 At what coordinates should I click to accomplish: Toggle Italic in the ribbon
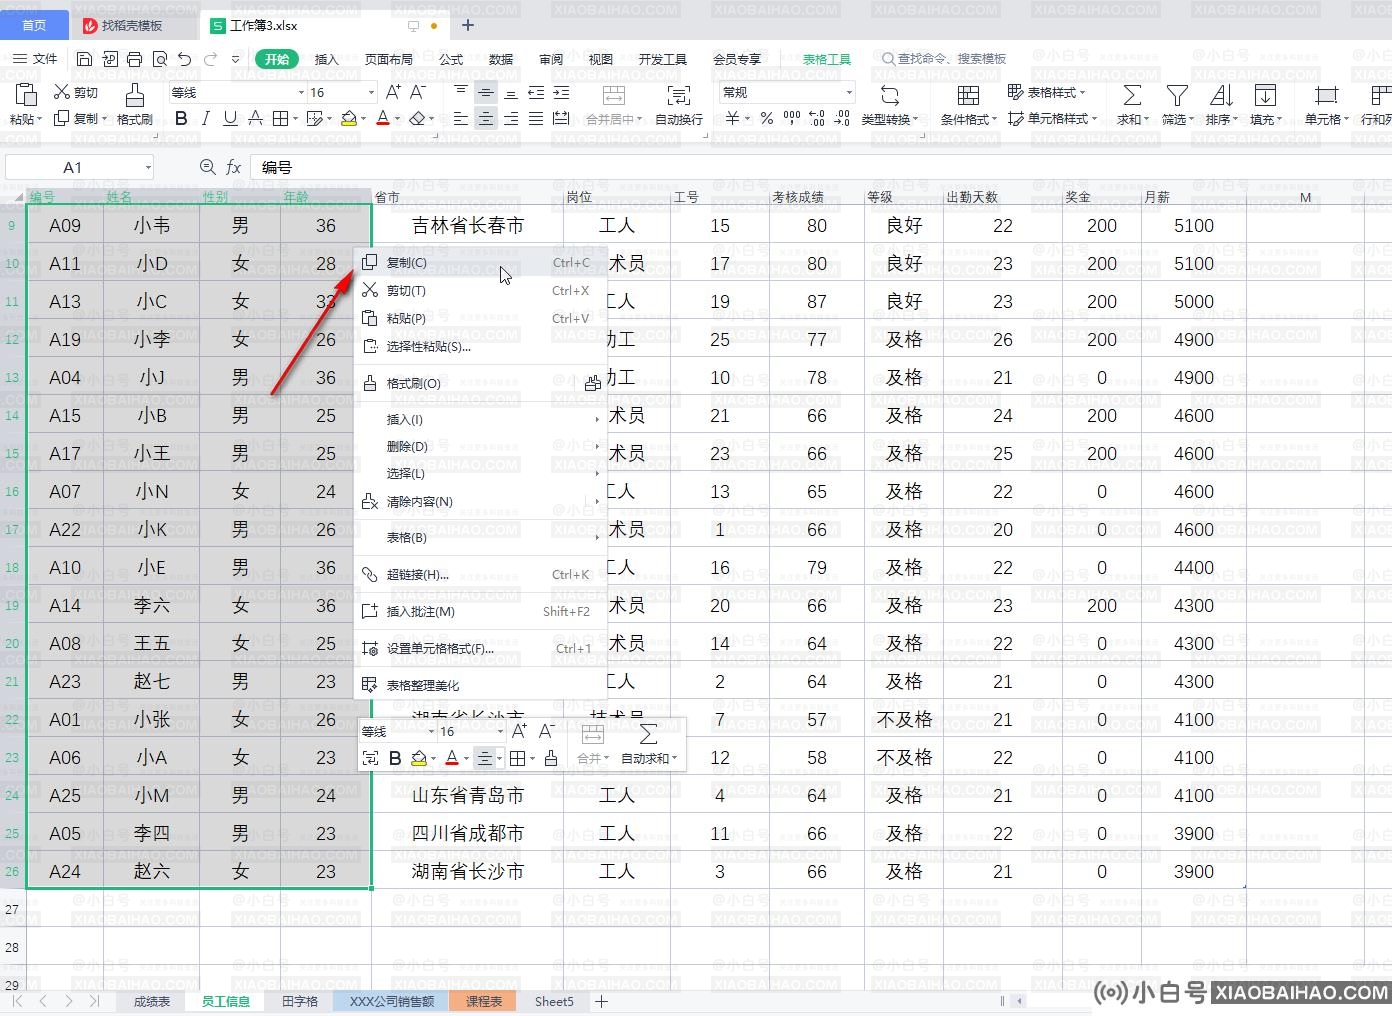[x=205, y=118]
